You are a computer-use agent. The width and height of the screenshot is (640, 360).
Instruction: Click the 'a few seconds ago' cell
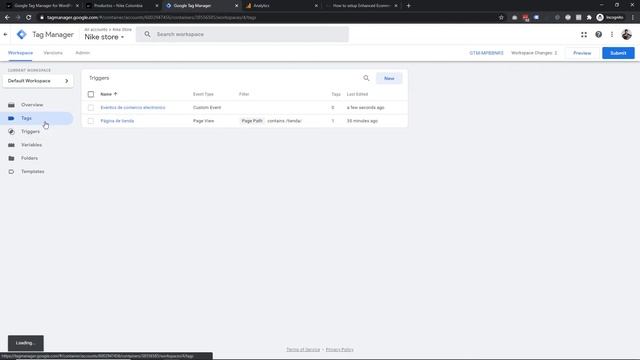pos(365,108)
